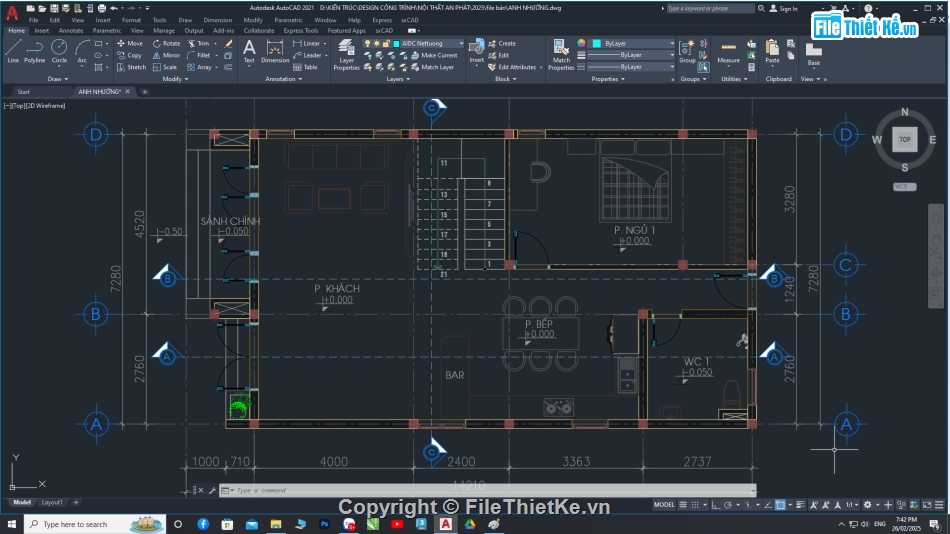
Task: Click the Table tool
Action: [x=305, y=67]
